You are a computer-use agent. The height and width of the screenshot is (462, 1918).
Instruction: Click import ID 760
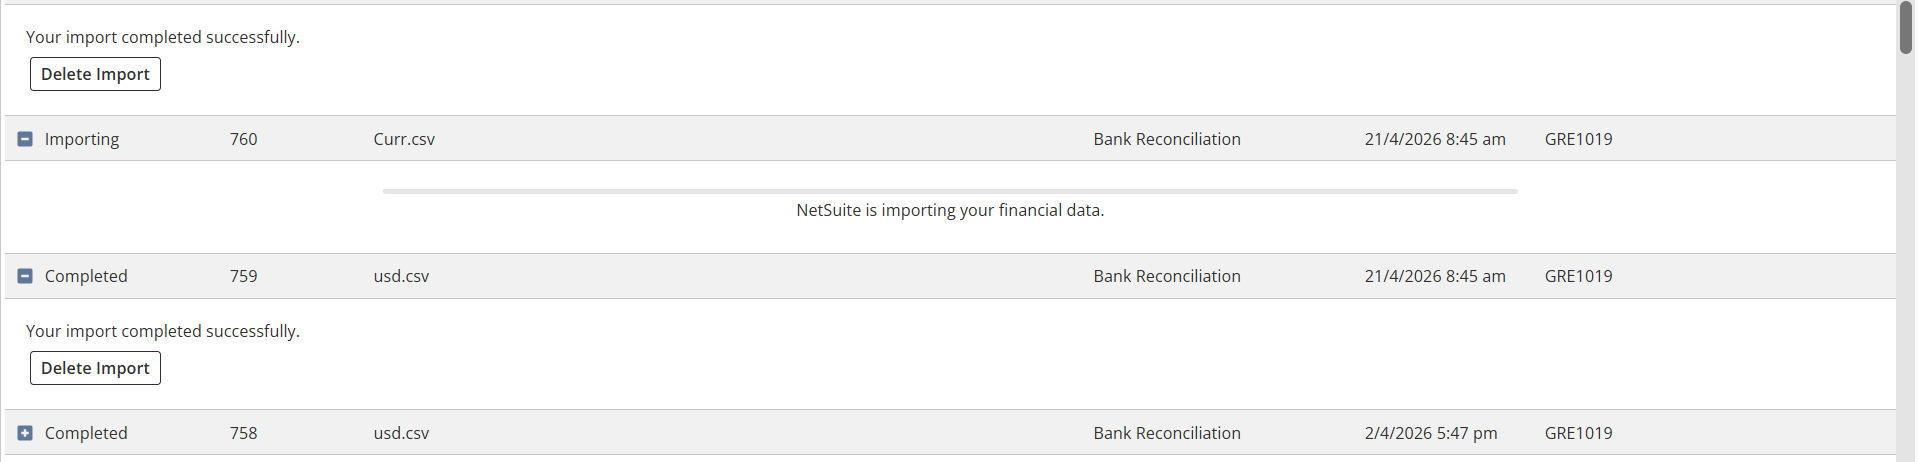tap(243, 139)
